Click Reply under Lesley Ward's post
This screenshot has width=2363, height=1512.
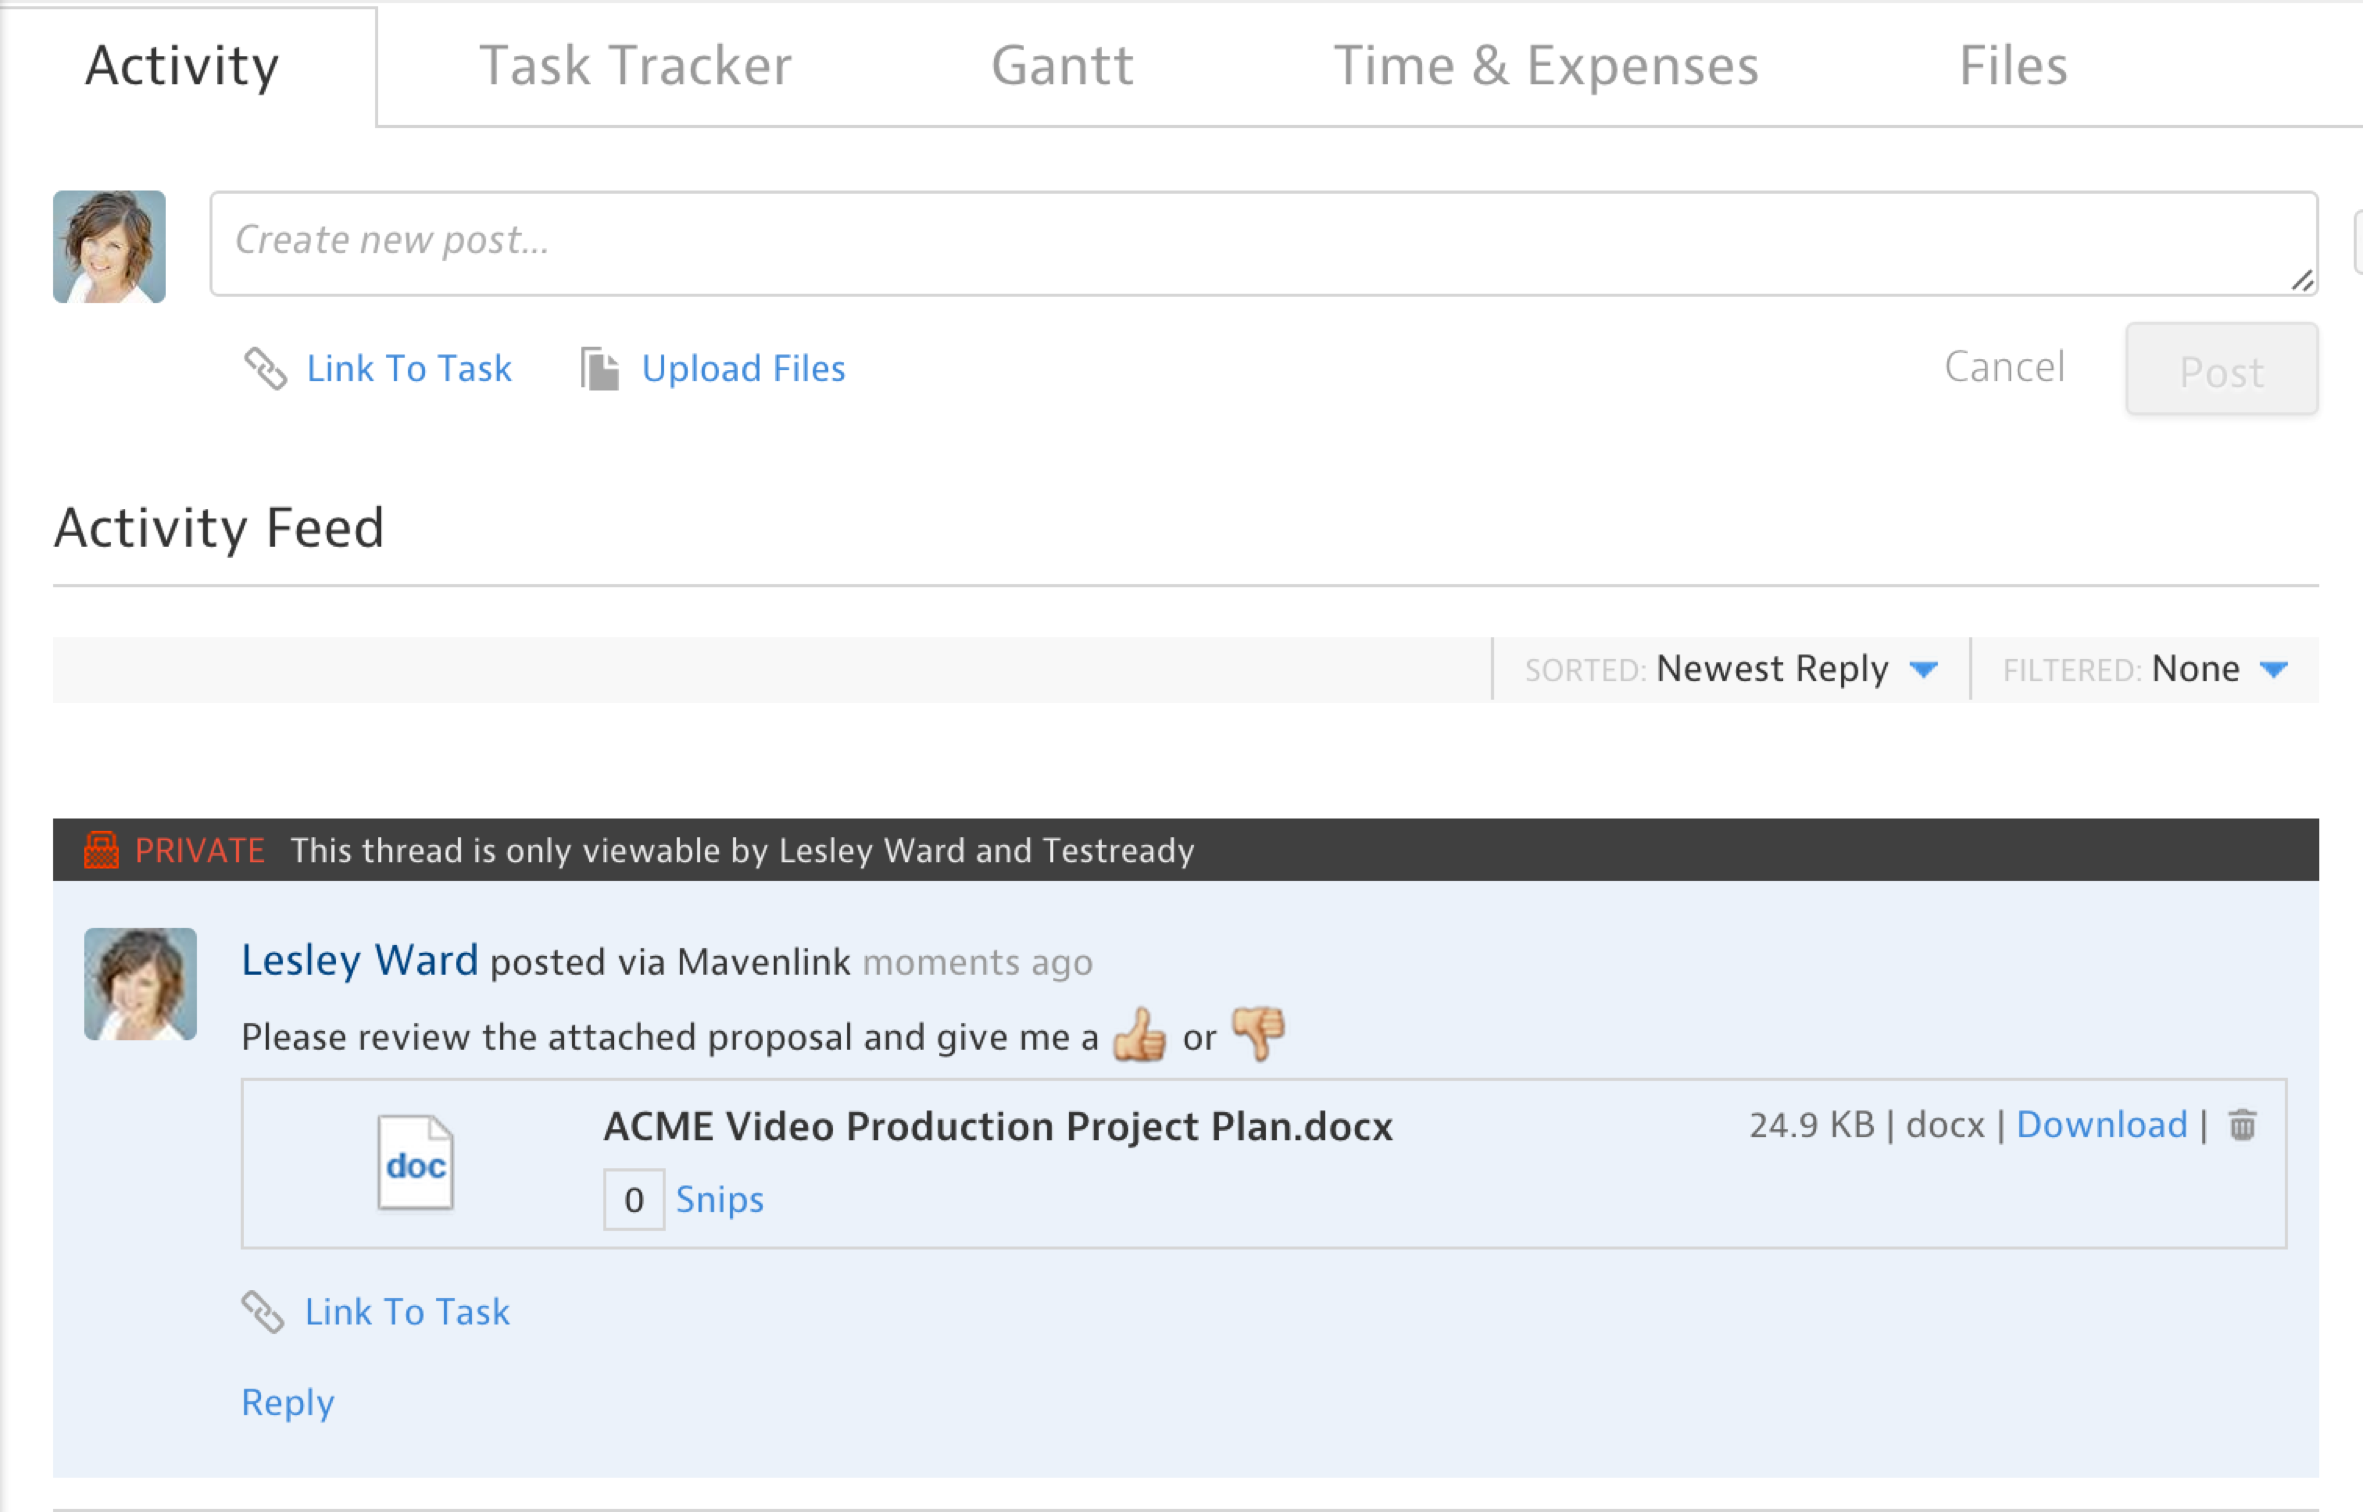point(287,1402)
